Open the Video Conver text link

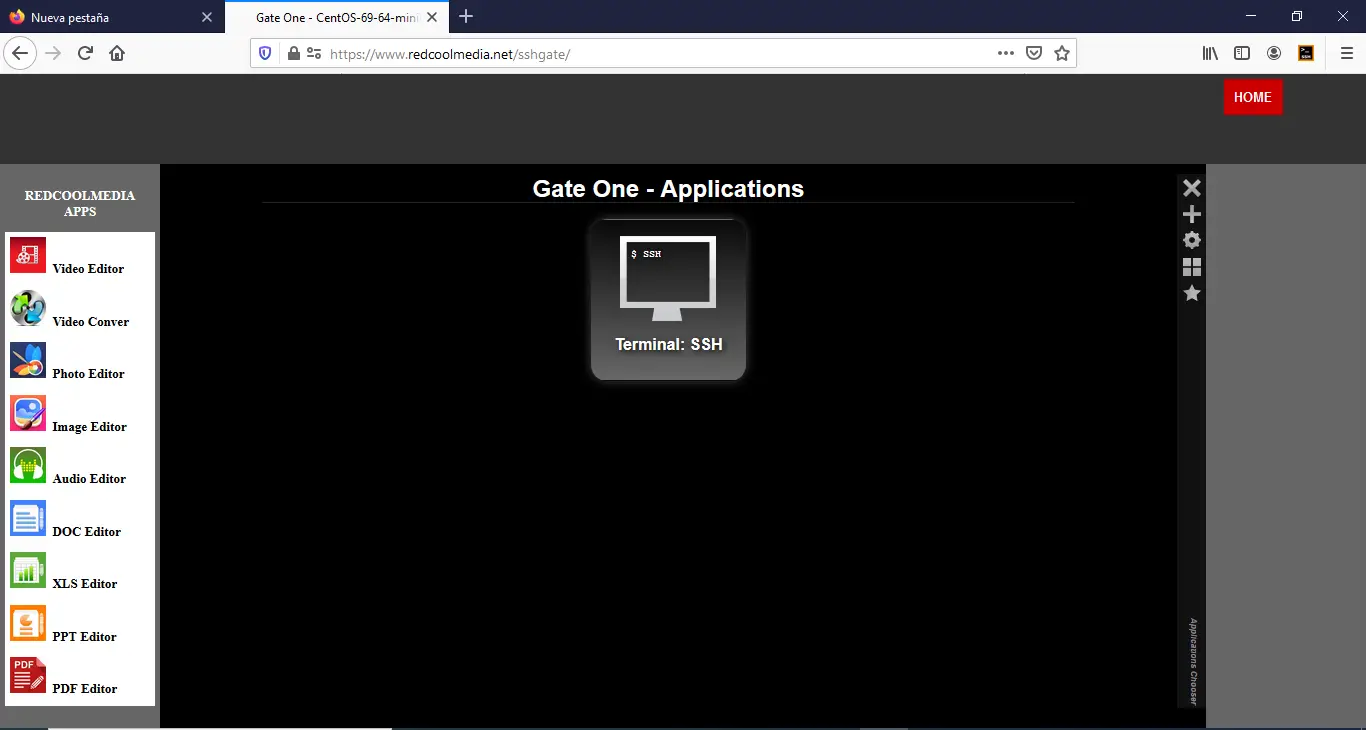point(91,322)
